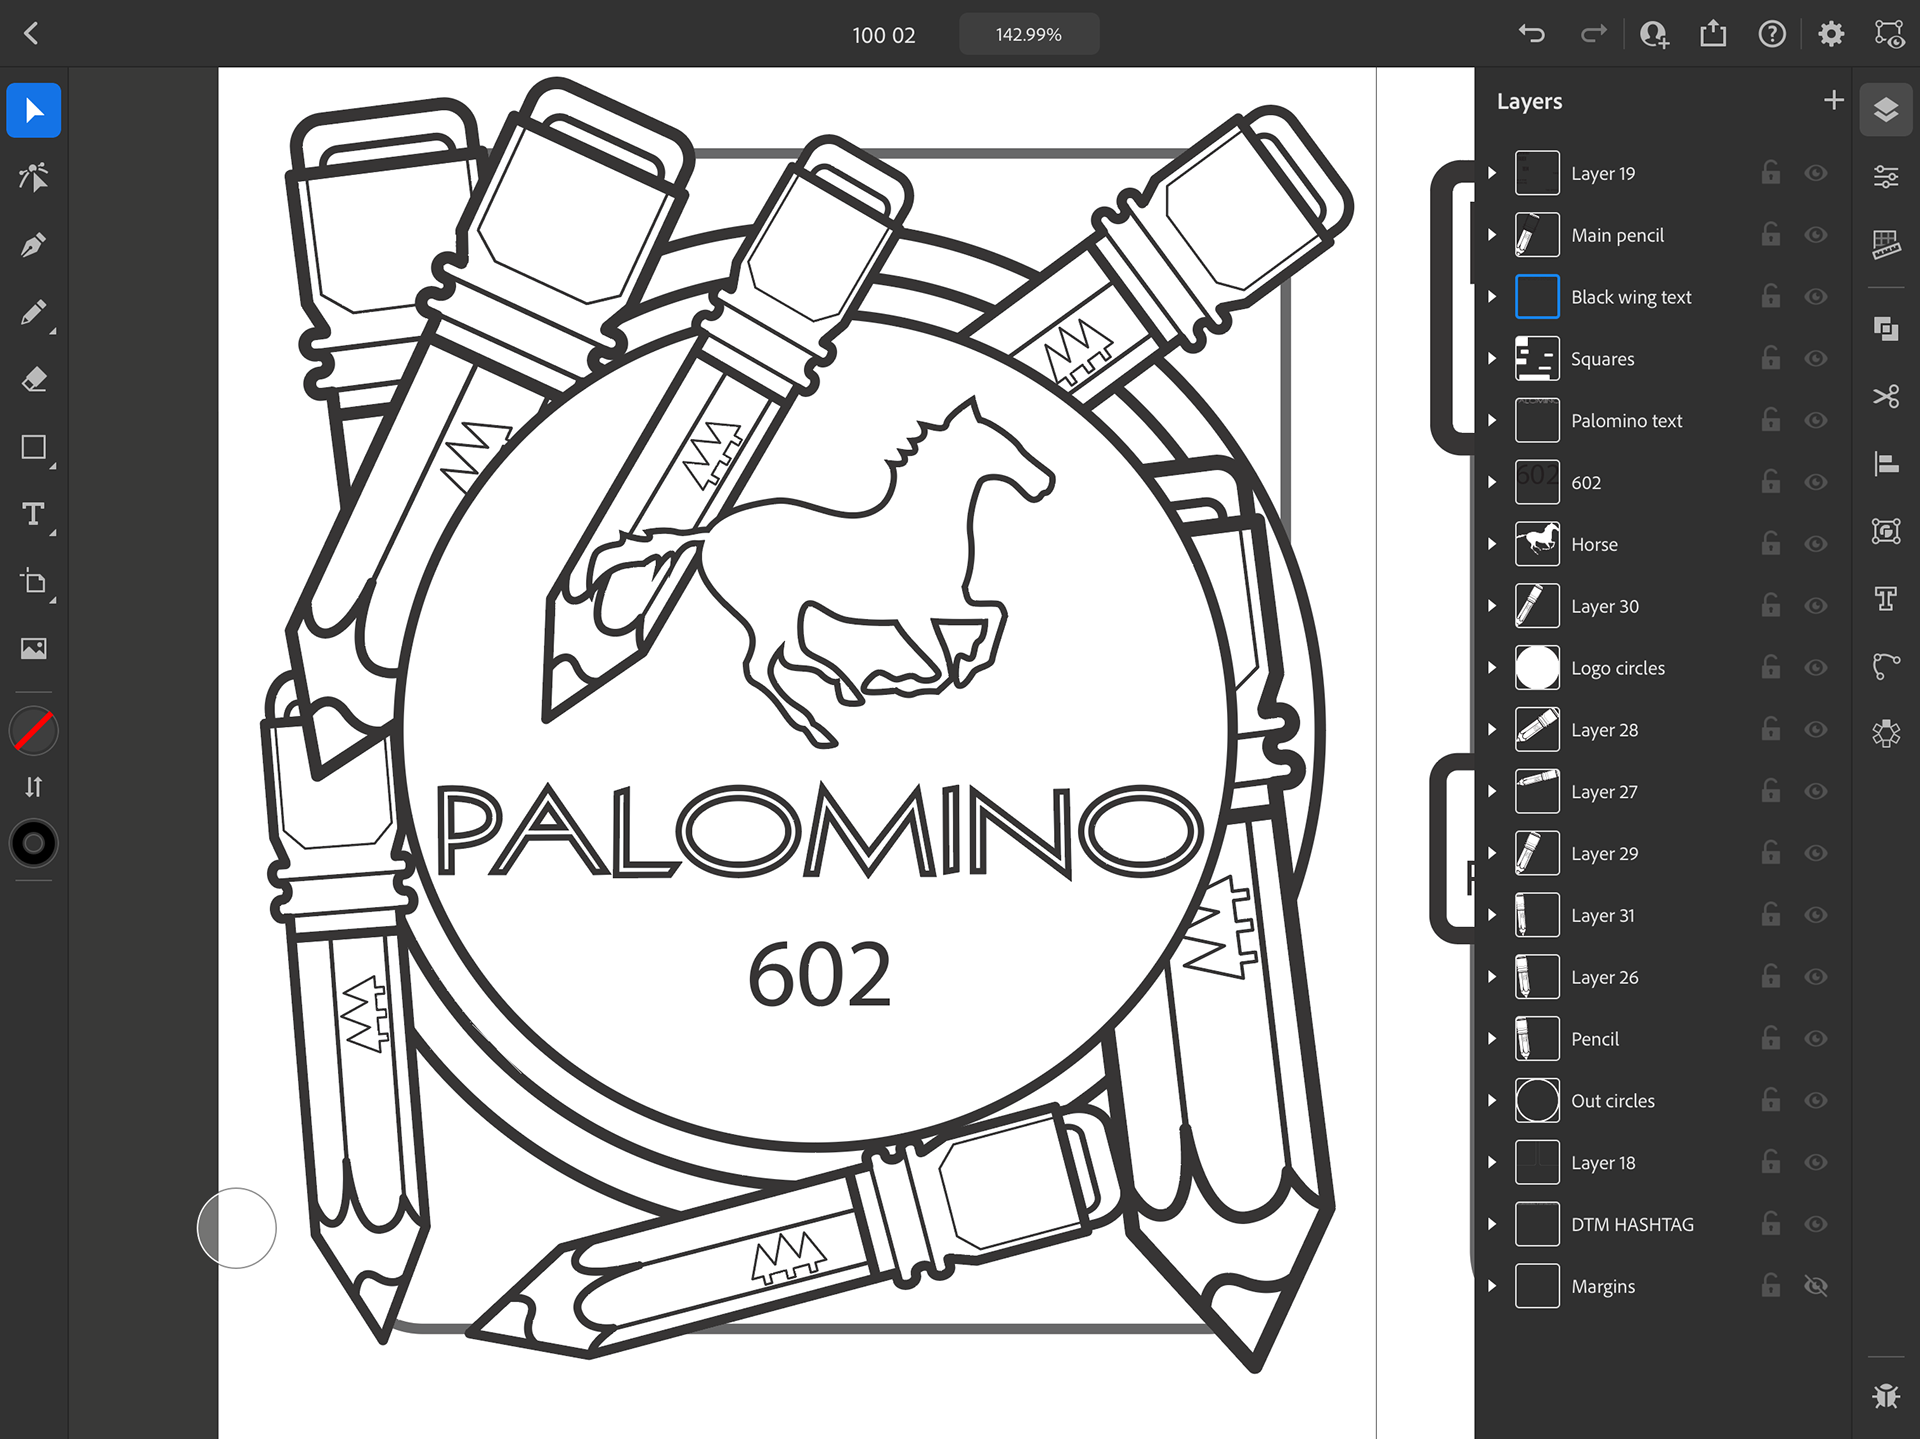The height and width of the screenshot is (1439, 1920).
Task: Expand the Main pencil layer
Action: (1492, 235)
